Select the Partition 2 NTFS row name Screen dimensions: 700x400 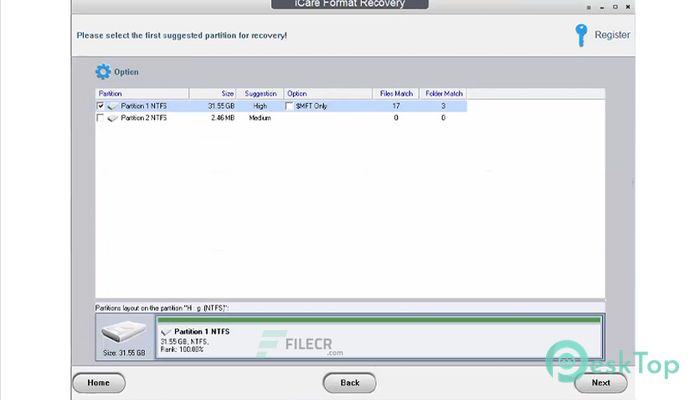[144, 118]
